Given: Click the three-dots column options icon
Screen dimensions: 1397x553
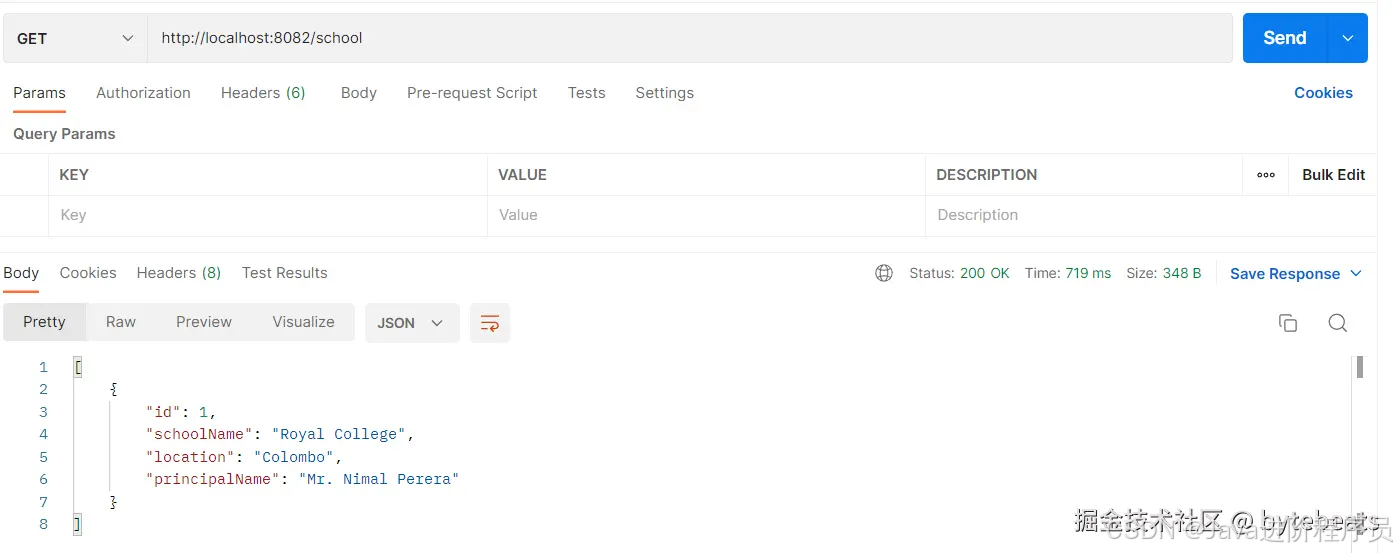Looking at the screenshot, I should coord(1266,175).
